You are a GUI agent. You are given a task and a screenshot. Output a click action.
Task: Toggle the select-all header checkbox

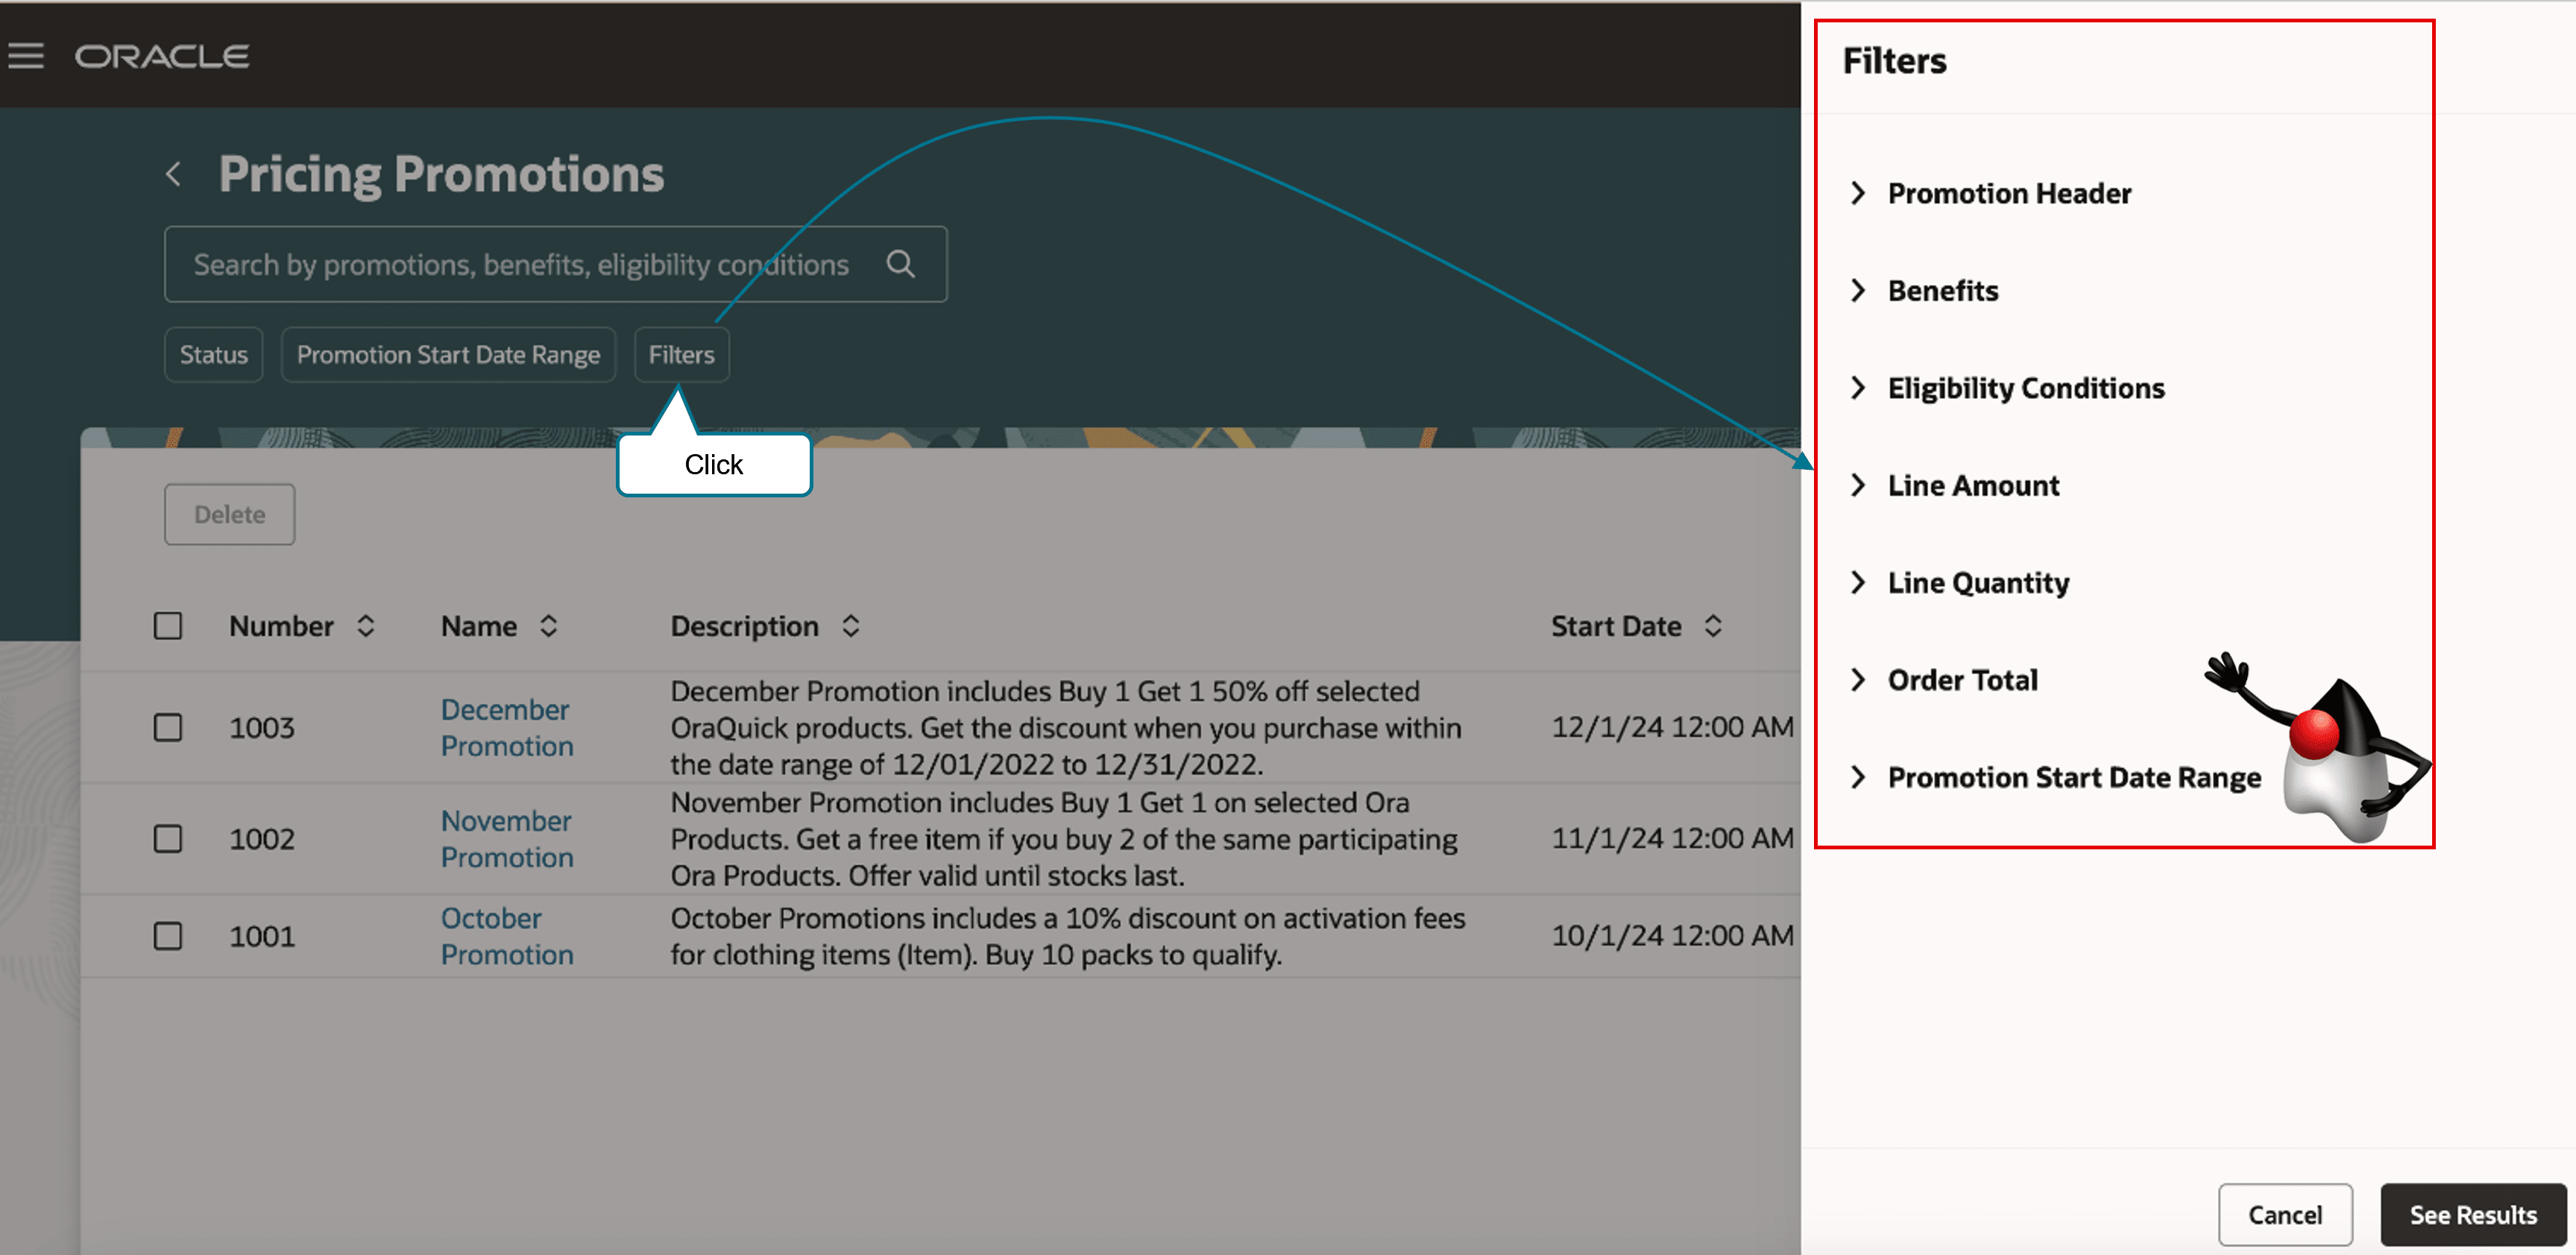click(x=168, y=626)
